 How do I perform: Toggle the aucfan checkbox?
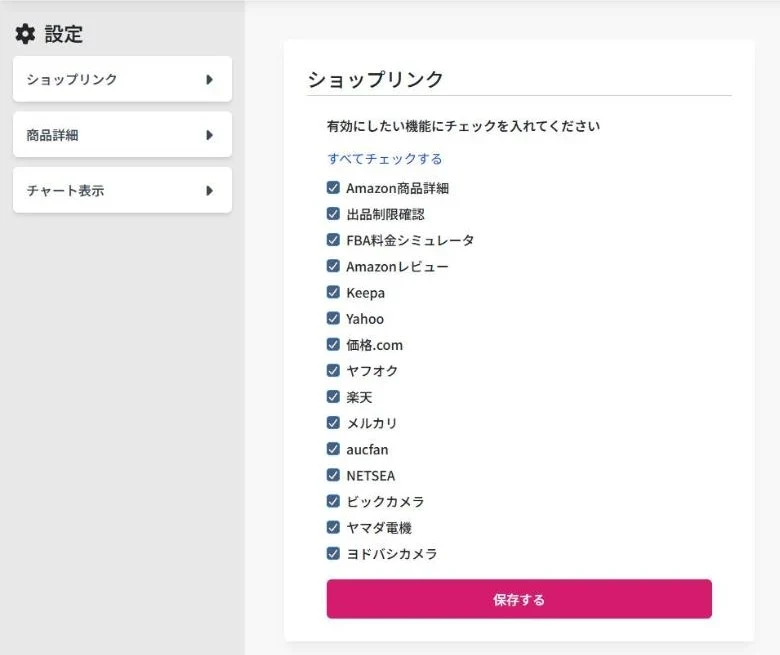point(333,449)
